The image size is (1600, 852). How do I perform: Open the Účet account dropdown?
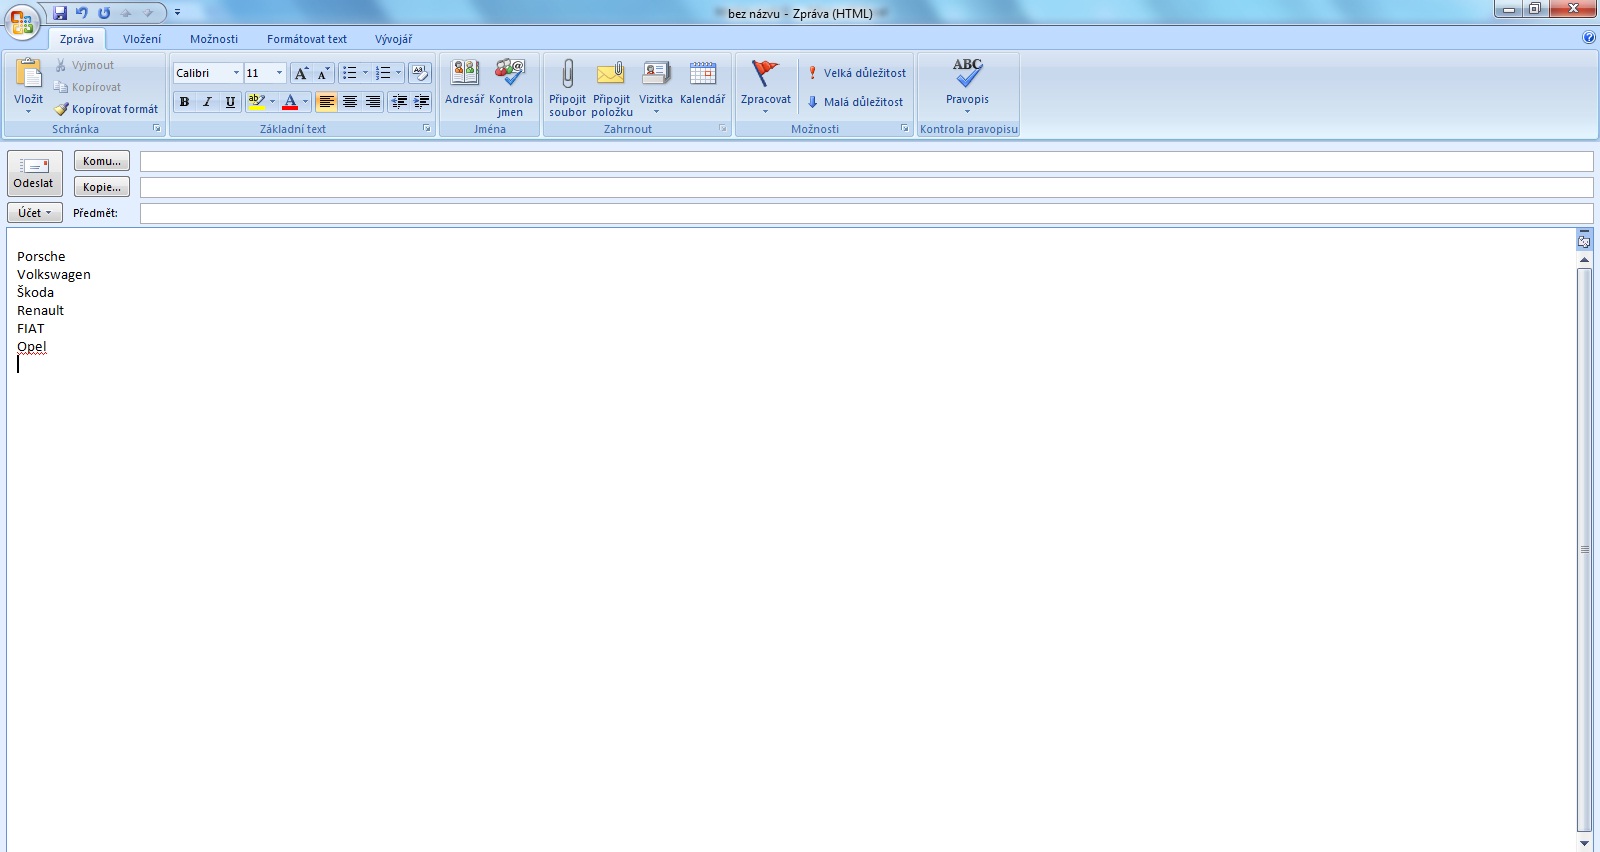click(35, 213)
